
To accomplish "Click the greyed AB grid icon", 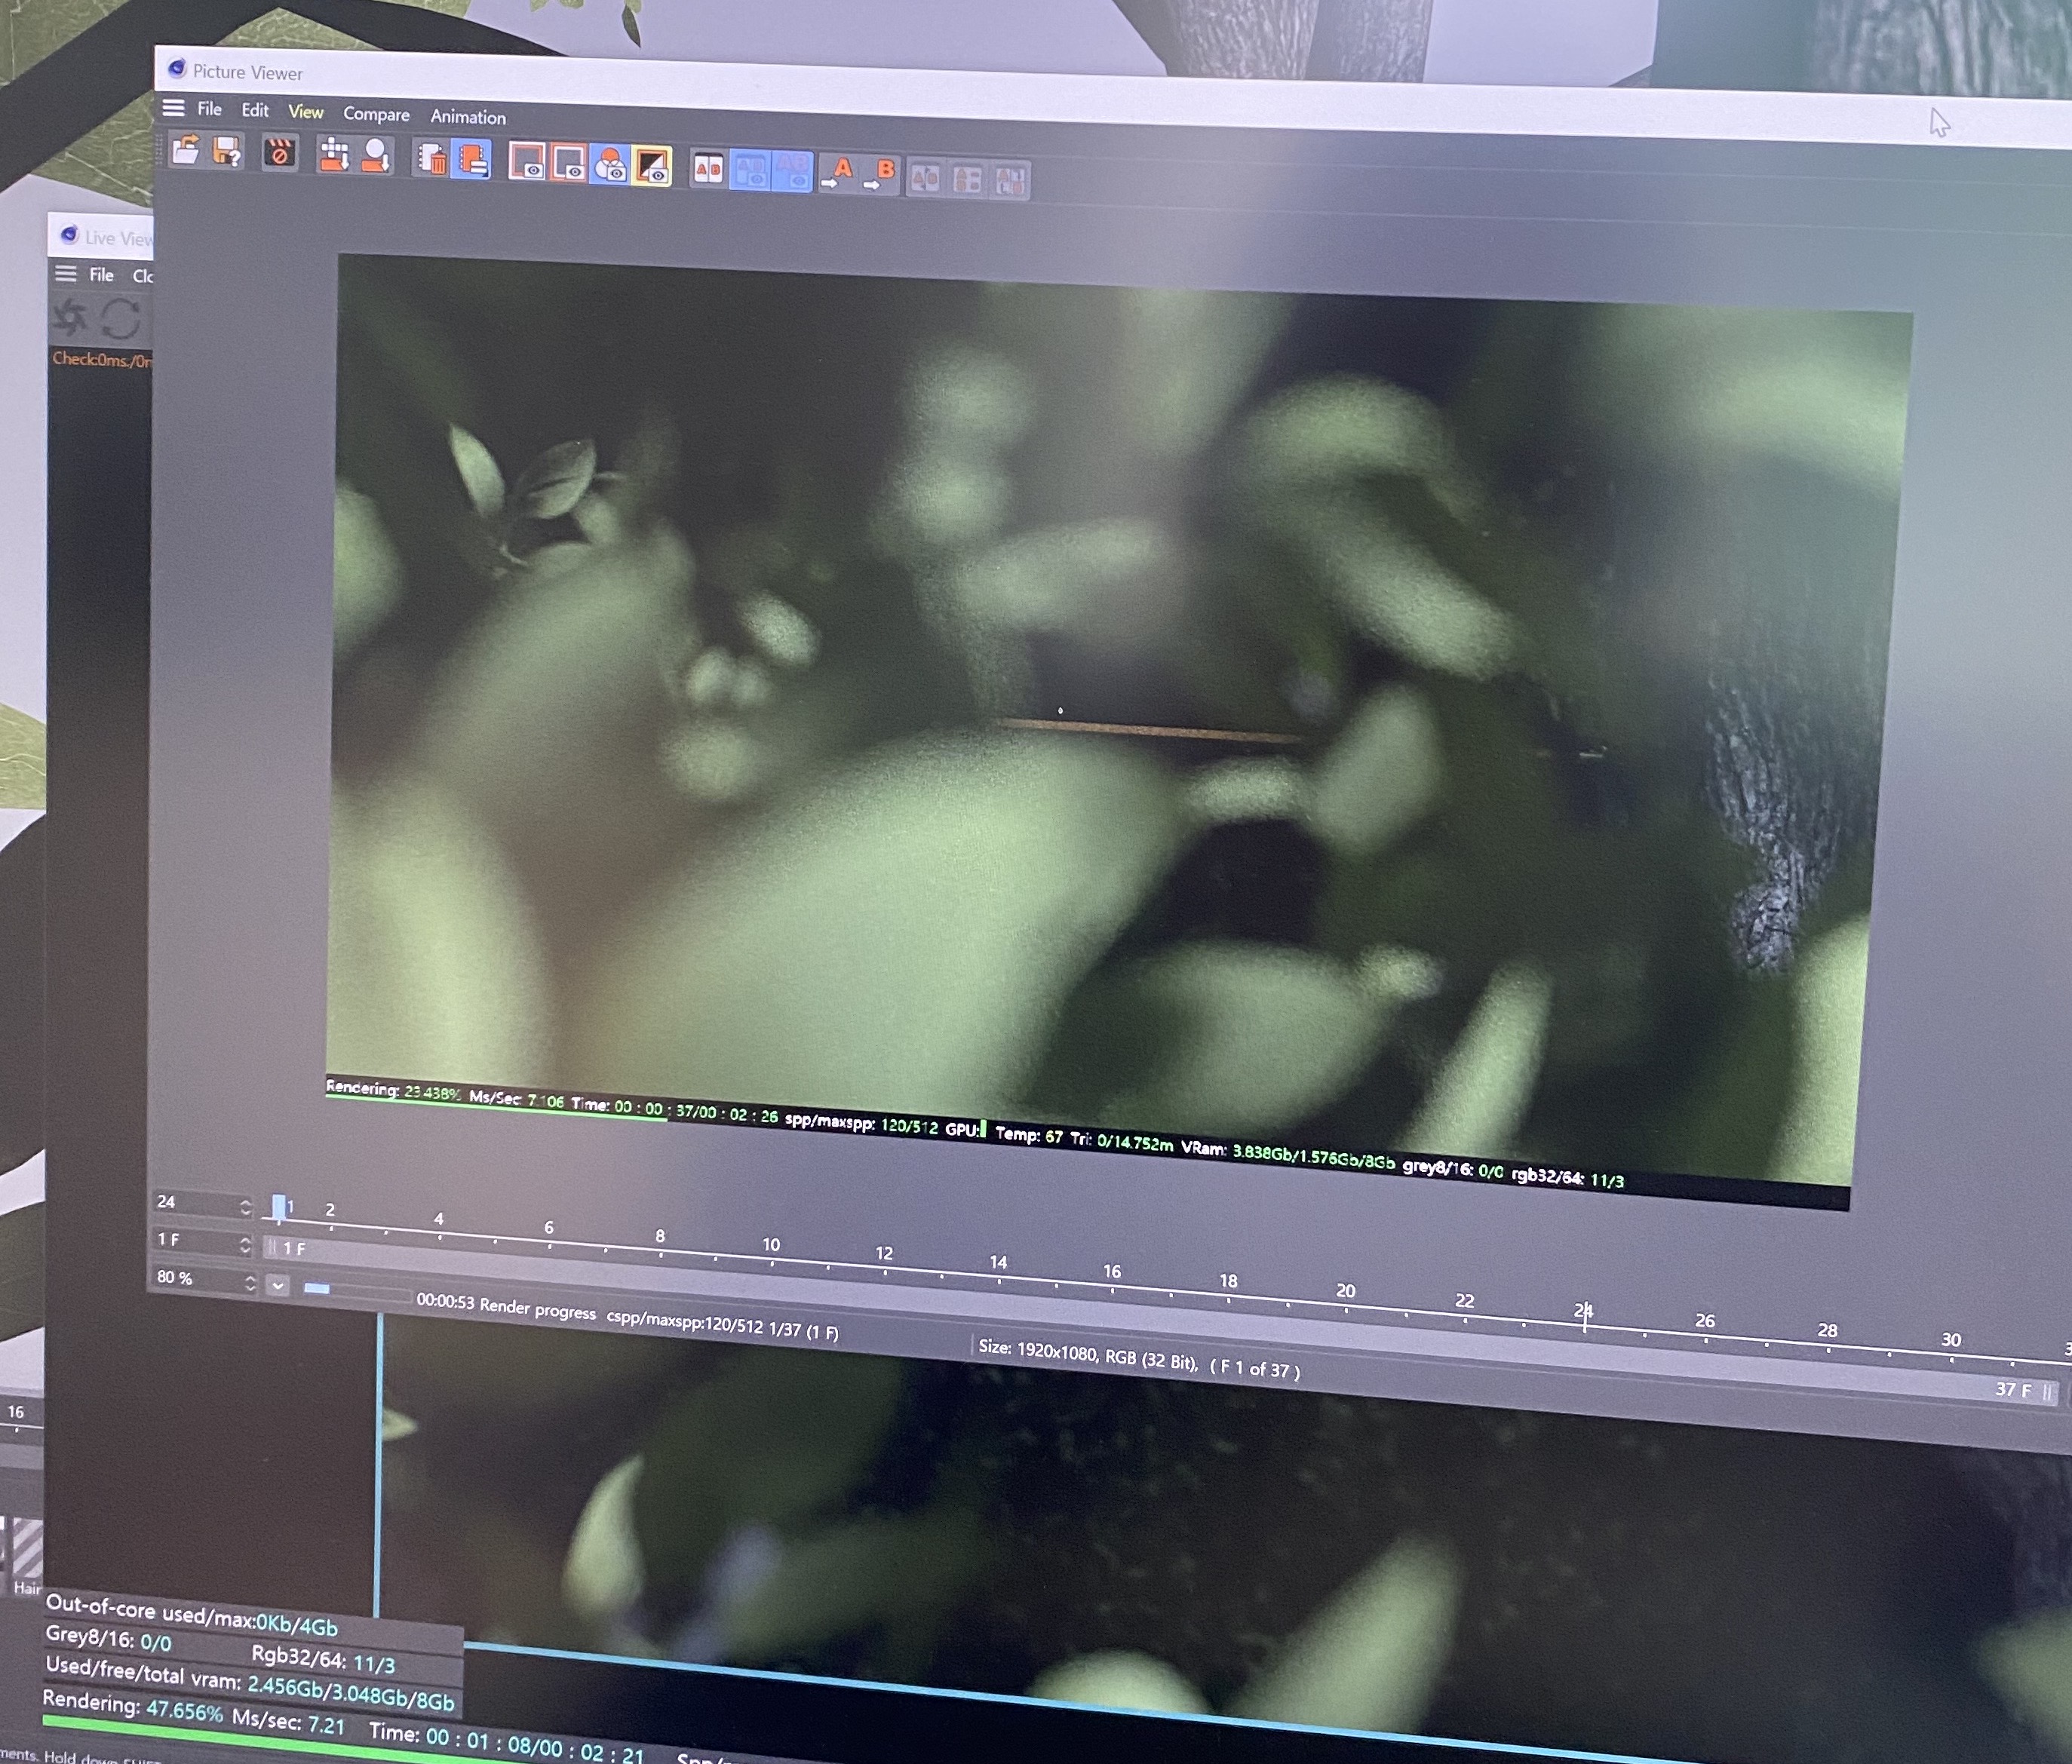I will point(967,180).
